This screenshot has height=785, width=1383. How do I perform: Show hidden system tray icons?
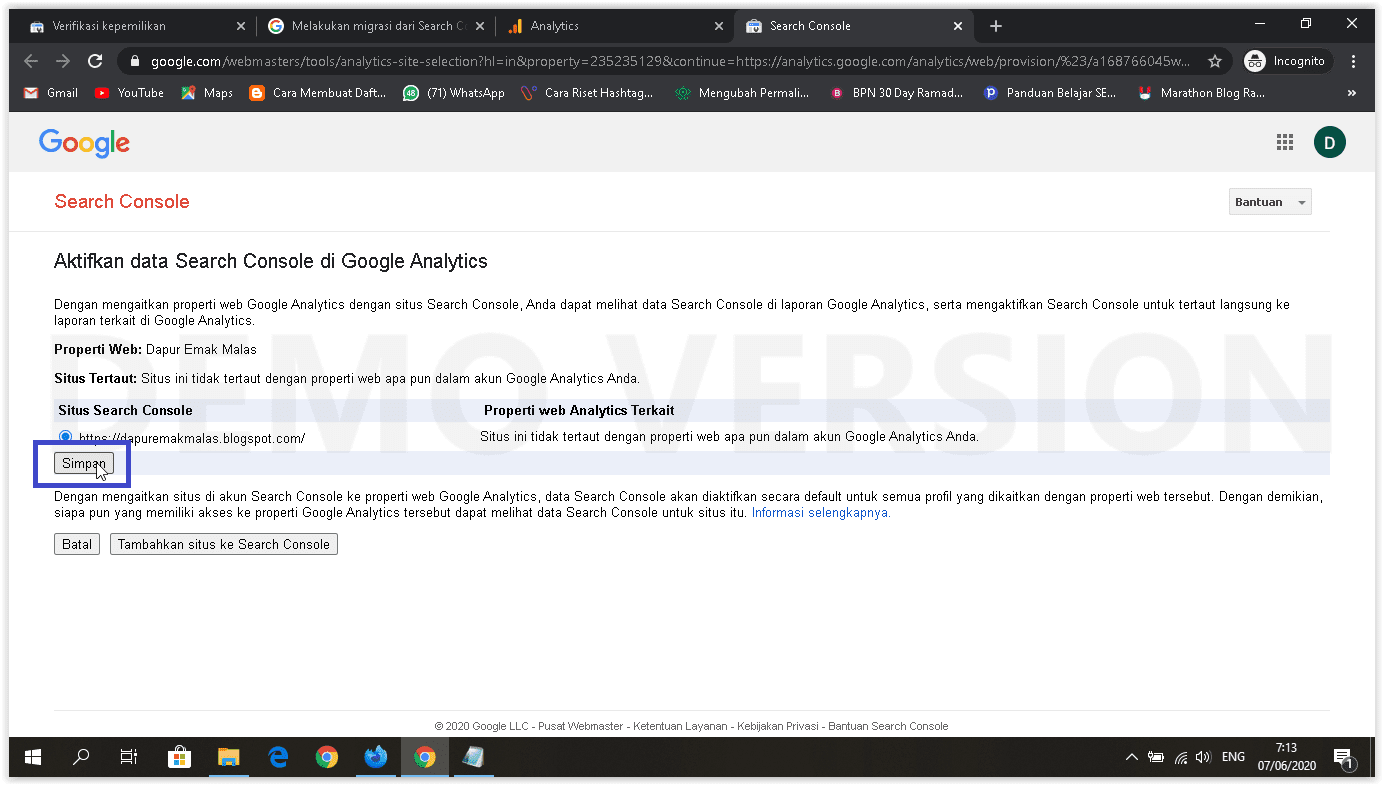point(1131,757)
